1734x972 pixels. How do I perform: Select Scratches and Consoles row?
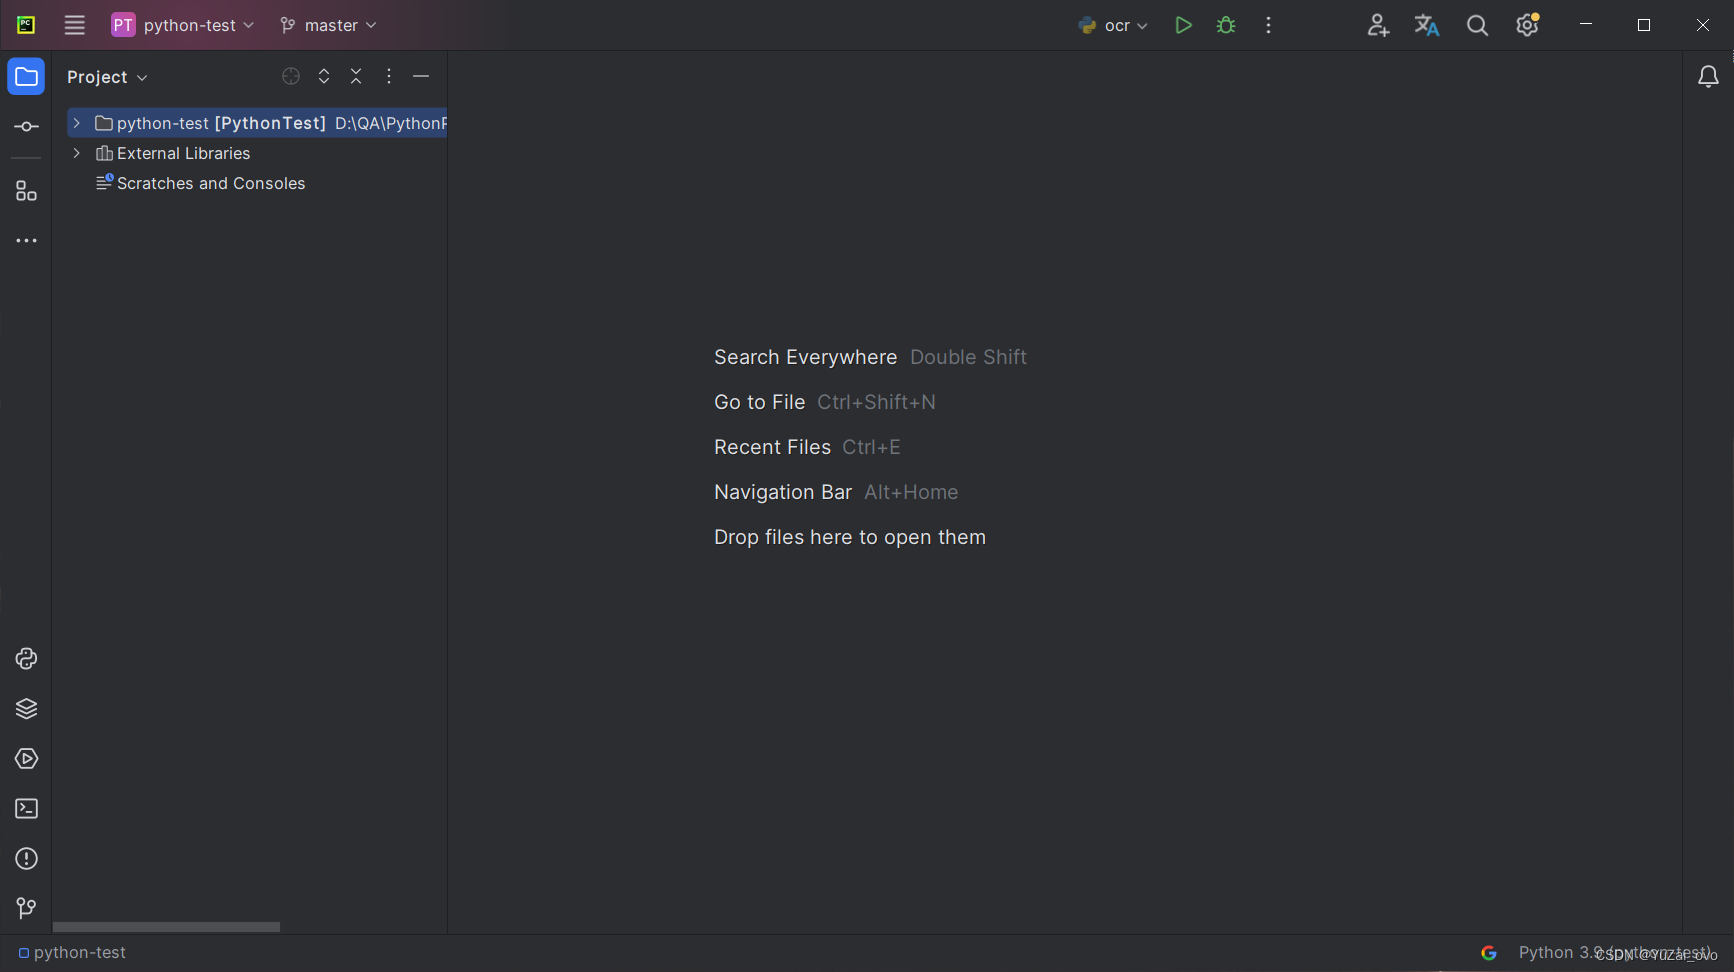click(257, 183)
